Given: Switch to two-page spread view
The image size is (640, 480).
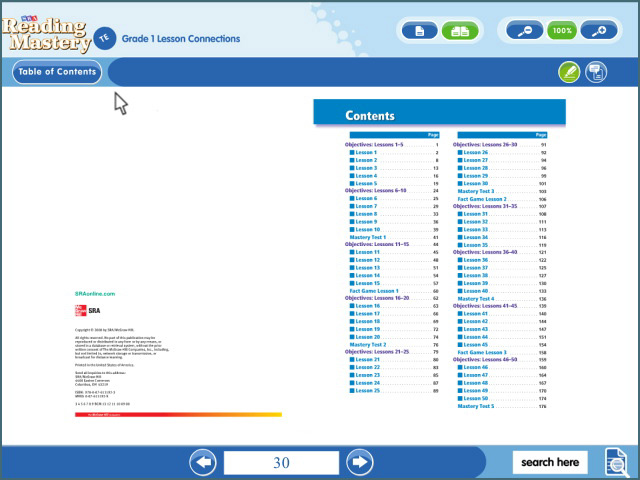Looking at the screenshot, I should tap(459, 31).
